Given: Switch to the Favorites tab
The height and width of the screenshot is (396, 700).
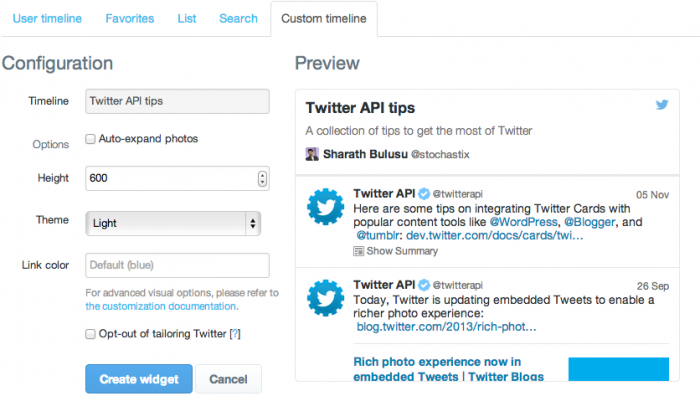Looking at the screenshot, I should 130,18.
